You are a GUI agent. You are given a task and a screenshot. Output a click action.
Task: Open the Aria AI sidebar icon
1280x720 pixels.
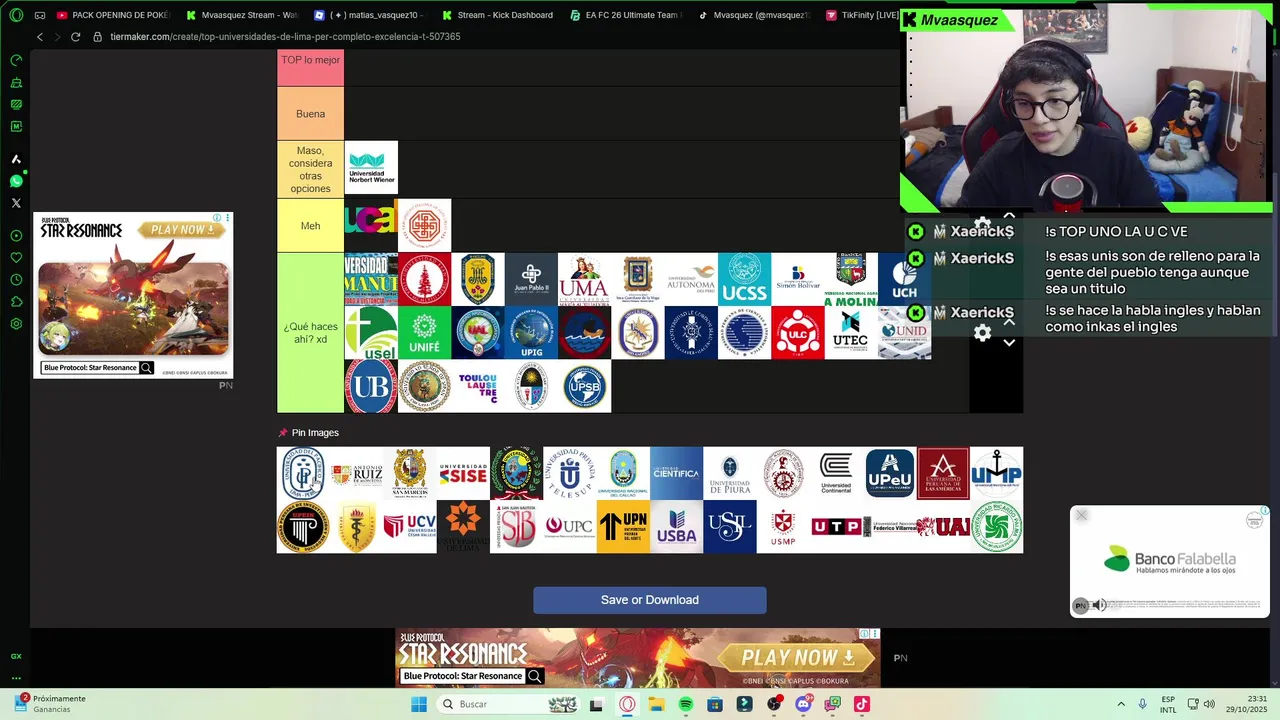click(x=16, y=159)
